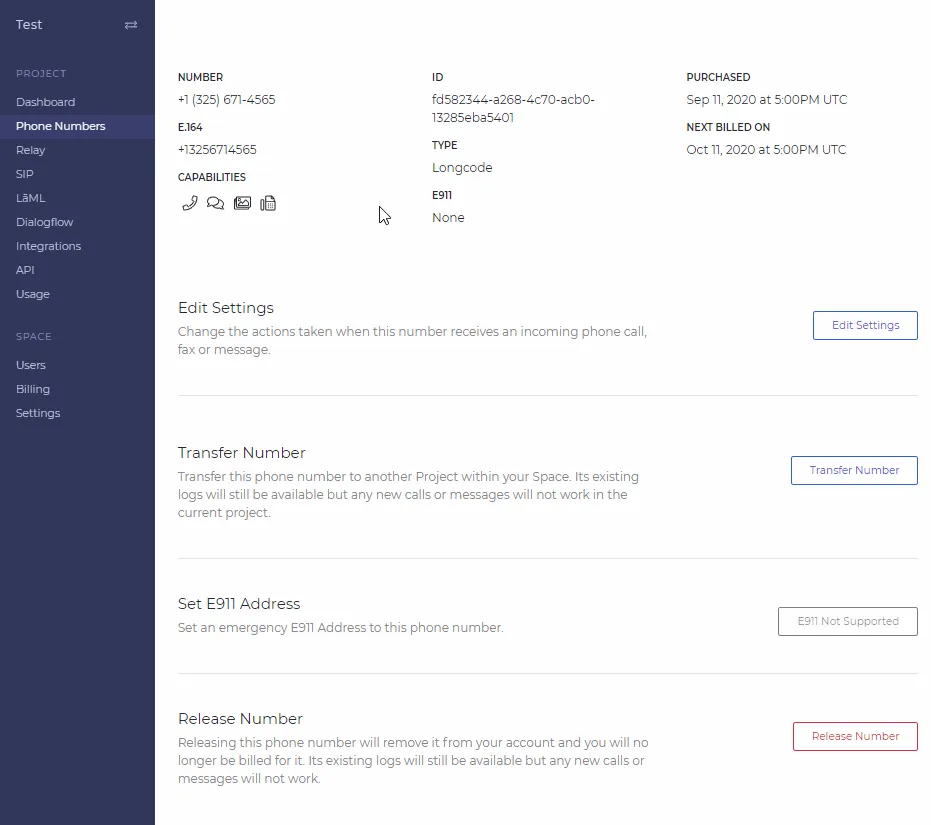Go to the API section

(x=25, y=270)
